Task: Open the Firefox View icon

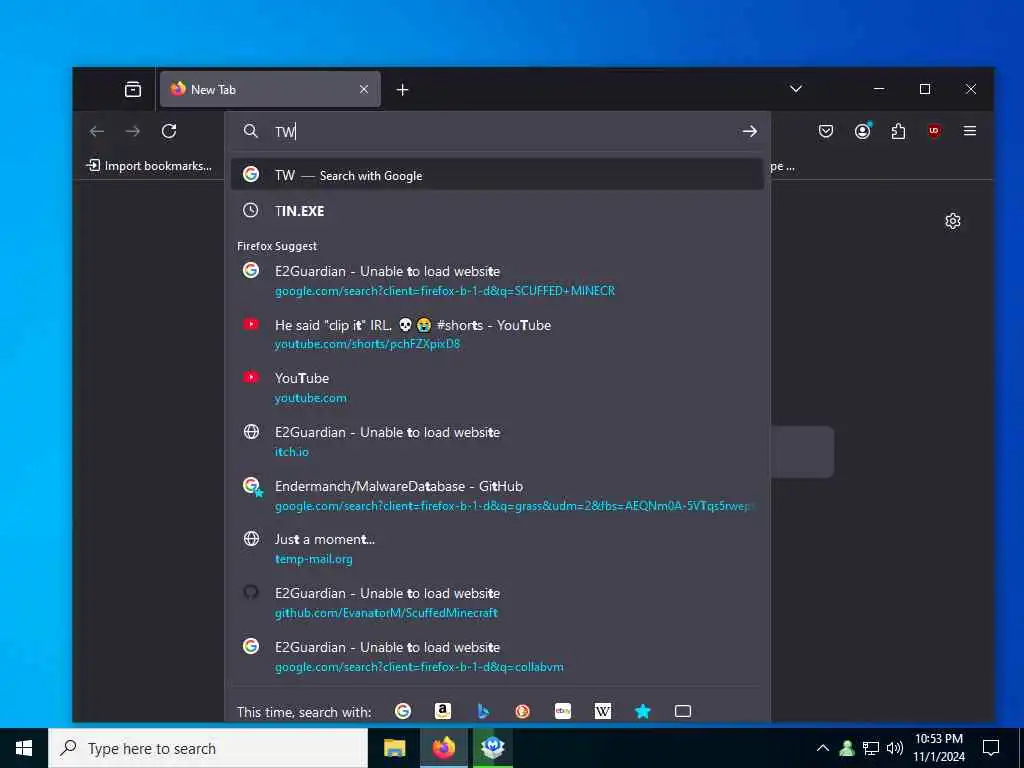Action: (x=133, y=89)
